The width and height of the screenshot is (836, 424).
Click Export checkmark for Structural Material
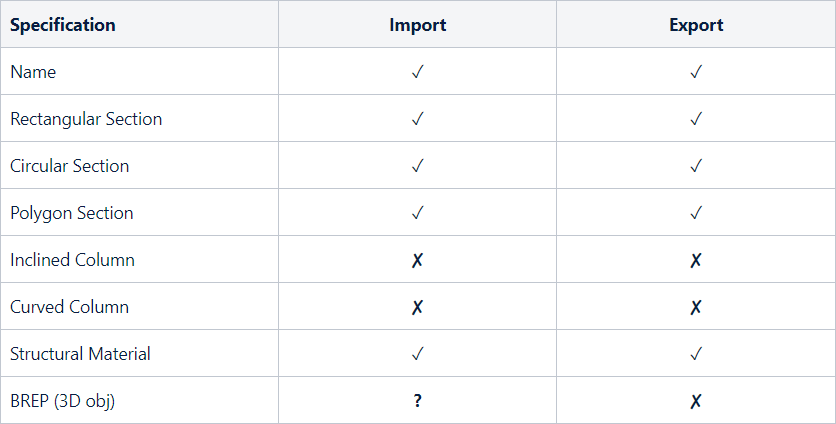coord(696,354)
